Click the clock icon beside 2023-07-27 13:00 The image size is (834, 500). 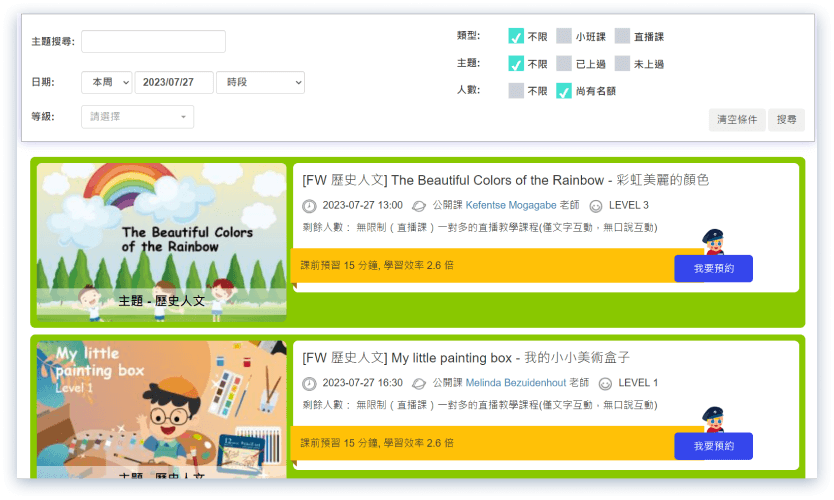click(x=309, y=206)
